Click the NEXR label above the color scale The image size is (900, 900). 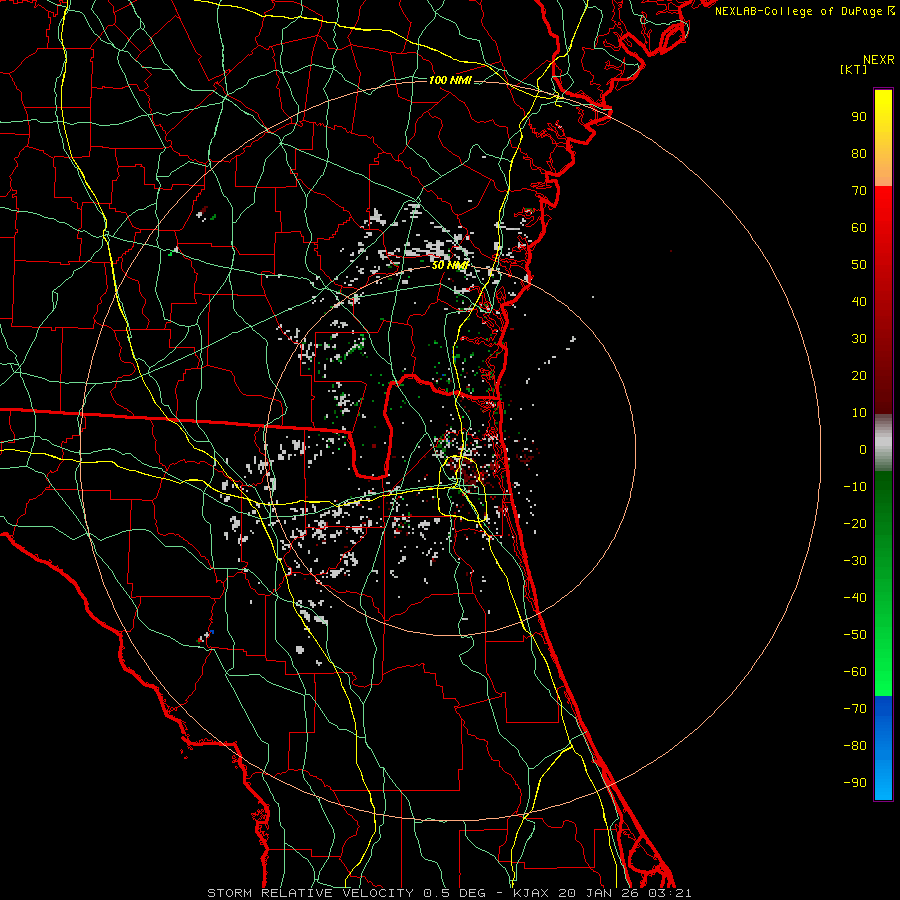pos(878,59)
